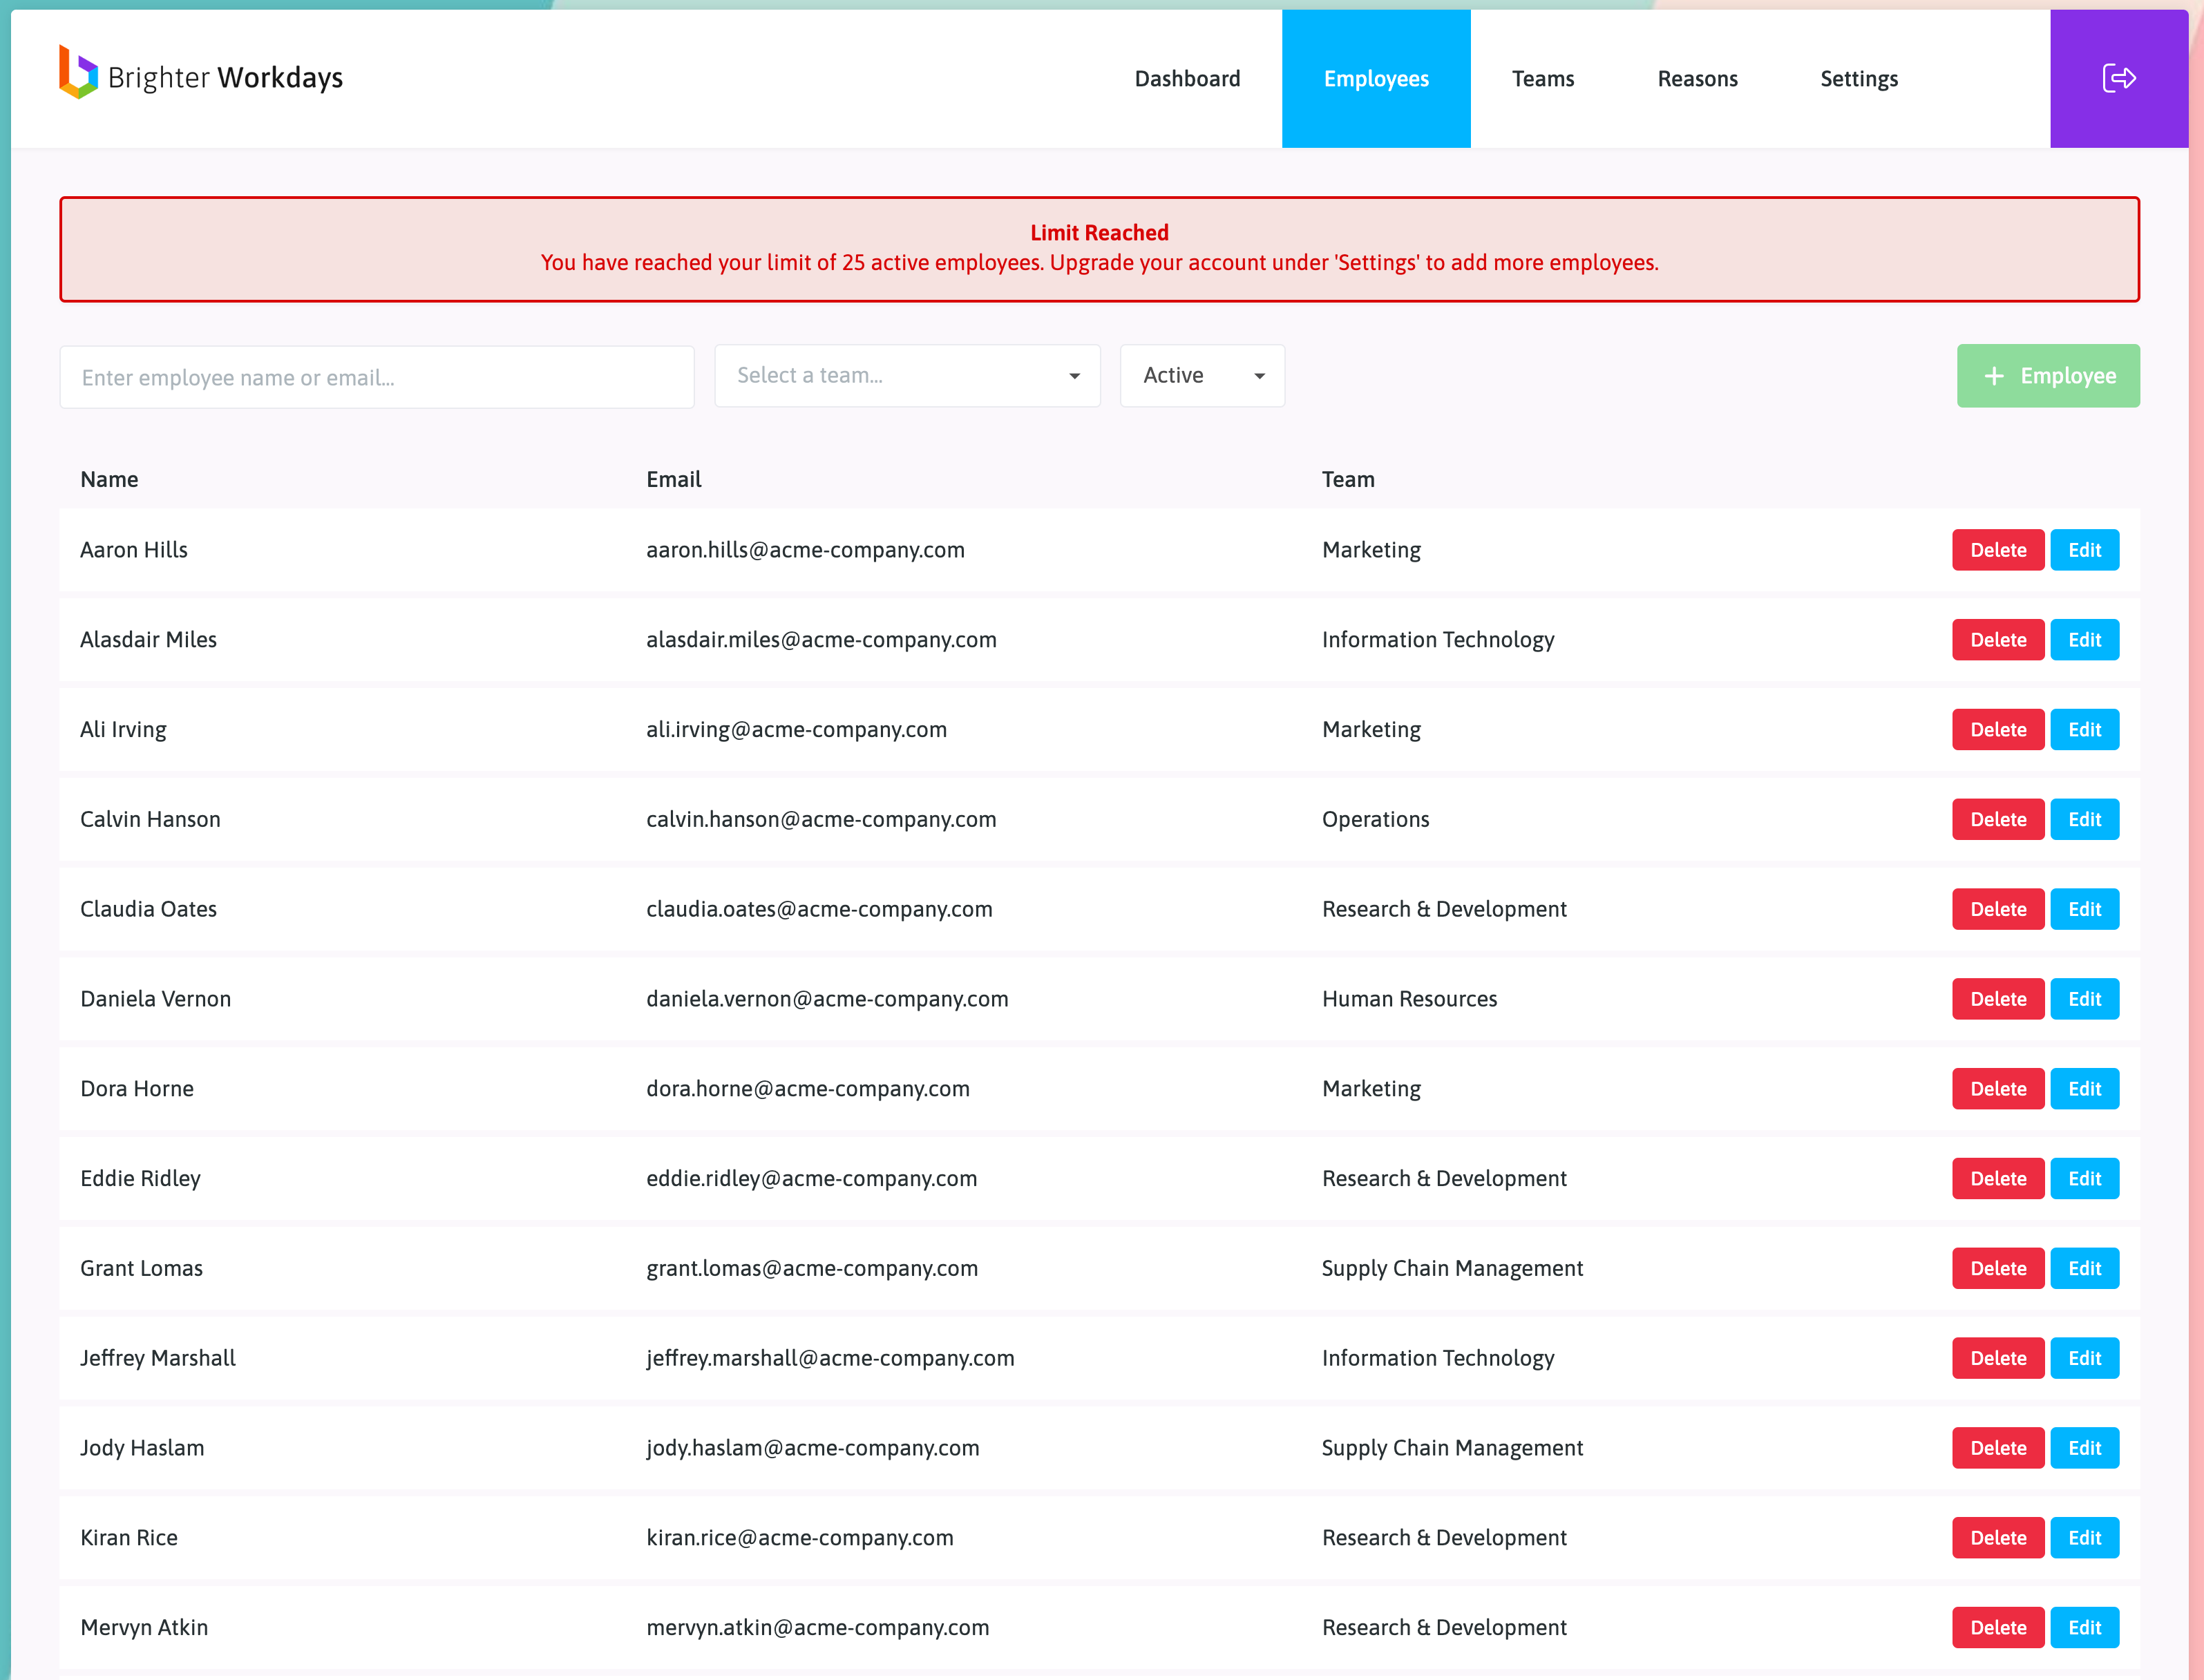Edit employee Mervyn Atkin

(x=2084, y=1628)
